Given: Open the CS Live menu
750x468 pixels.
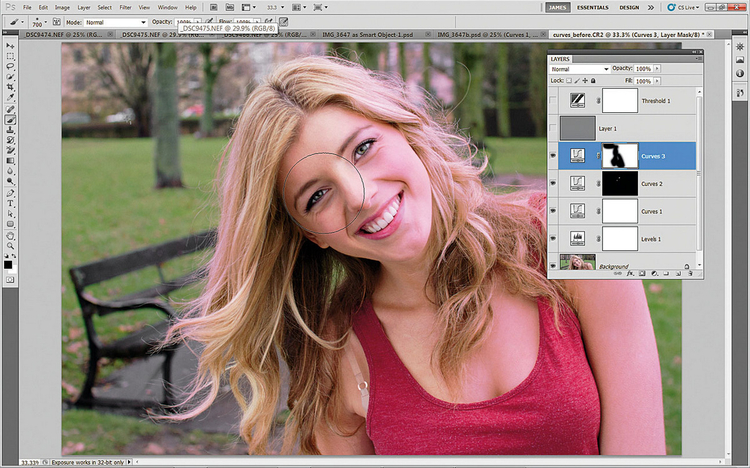Looking at the screenshot, I should pyautogui.click(x=684, y=8).
